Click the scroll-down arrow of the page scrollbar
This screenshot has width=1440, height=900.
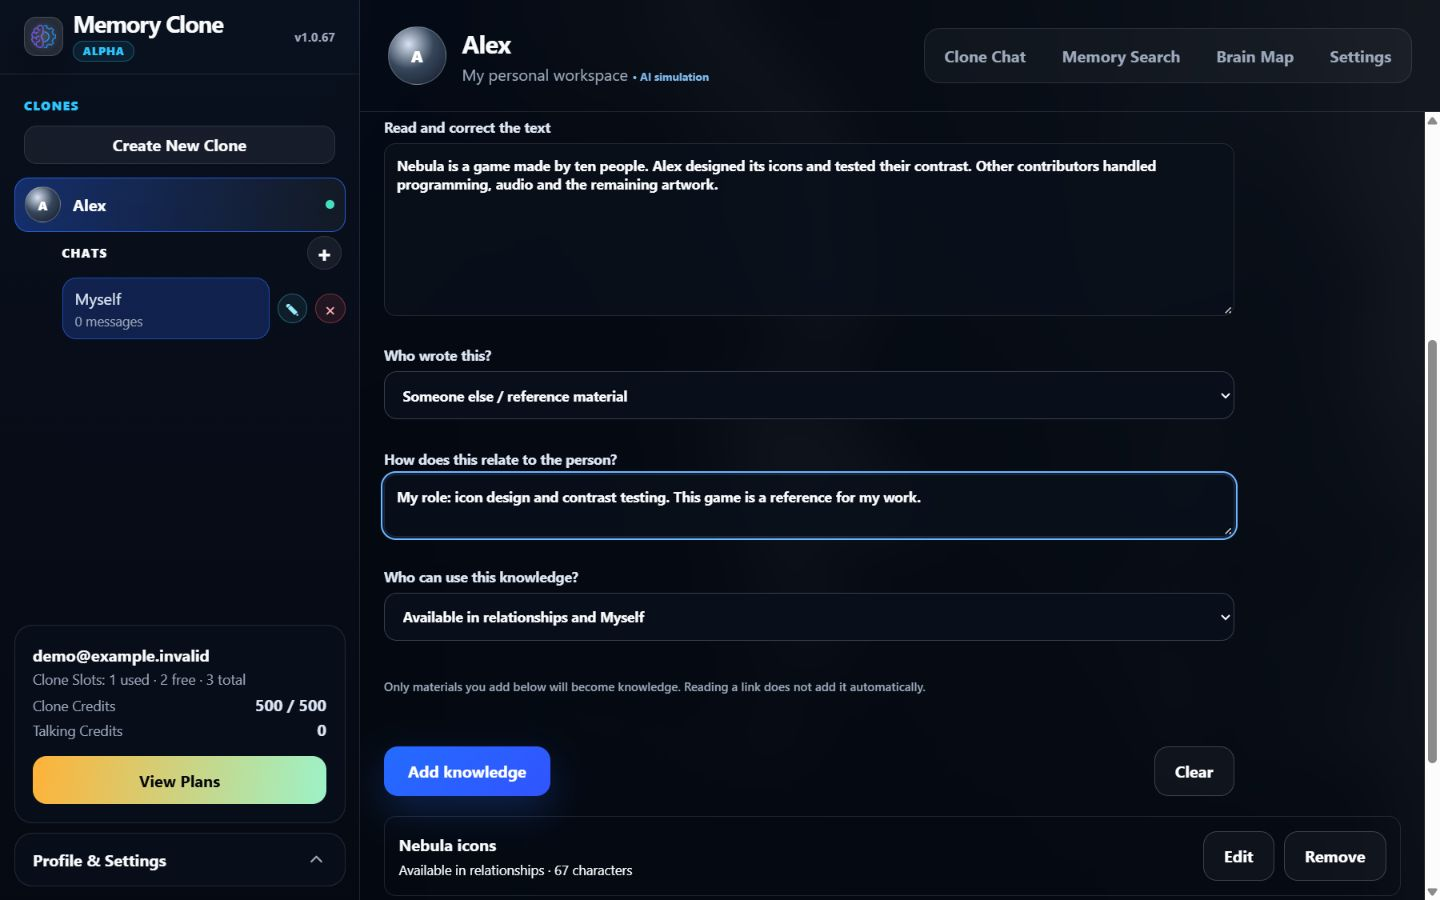pos(1432,892)
